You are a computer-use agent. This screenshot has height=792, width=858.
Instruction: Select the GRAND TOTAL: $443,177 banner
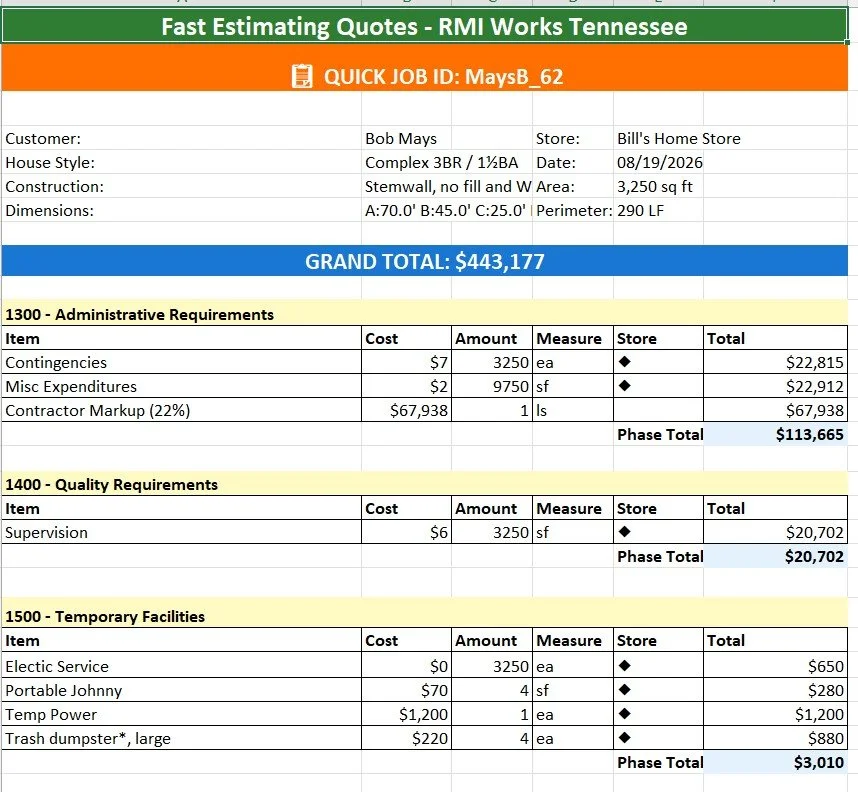pos(425,261)
